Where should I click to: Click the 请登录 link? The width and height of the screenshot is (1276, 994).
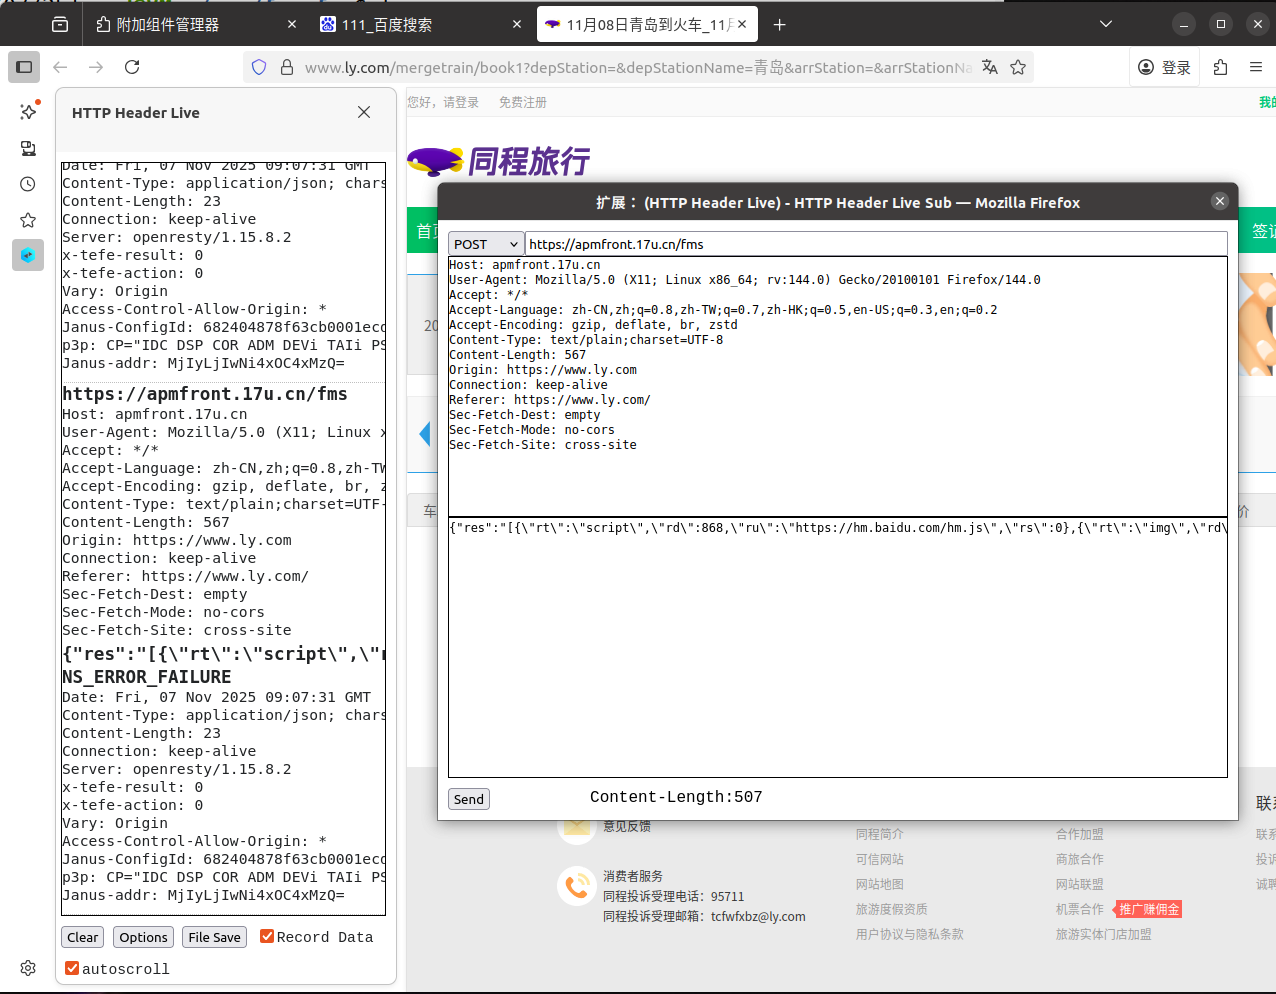(461, 102)
